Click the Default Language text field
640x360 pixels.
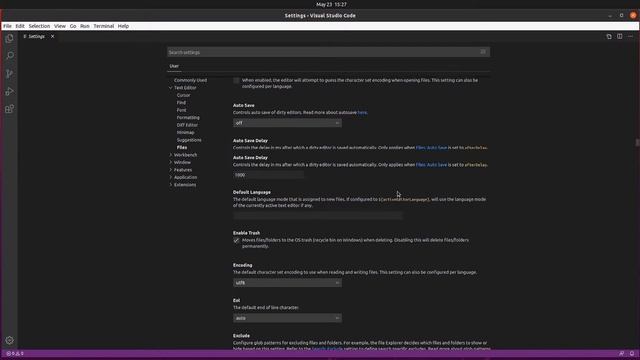tap(318, 216)
